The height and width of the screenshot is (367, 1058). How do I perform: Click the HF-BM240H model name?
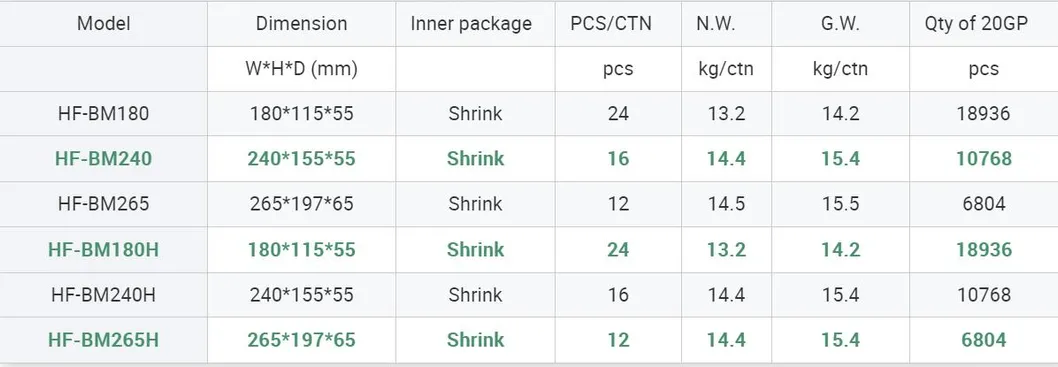tap(103, 295)
